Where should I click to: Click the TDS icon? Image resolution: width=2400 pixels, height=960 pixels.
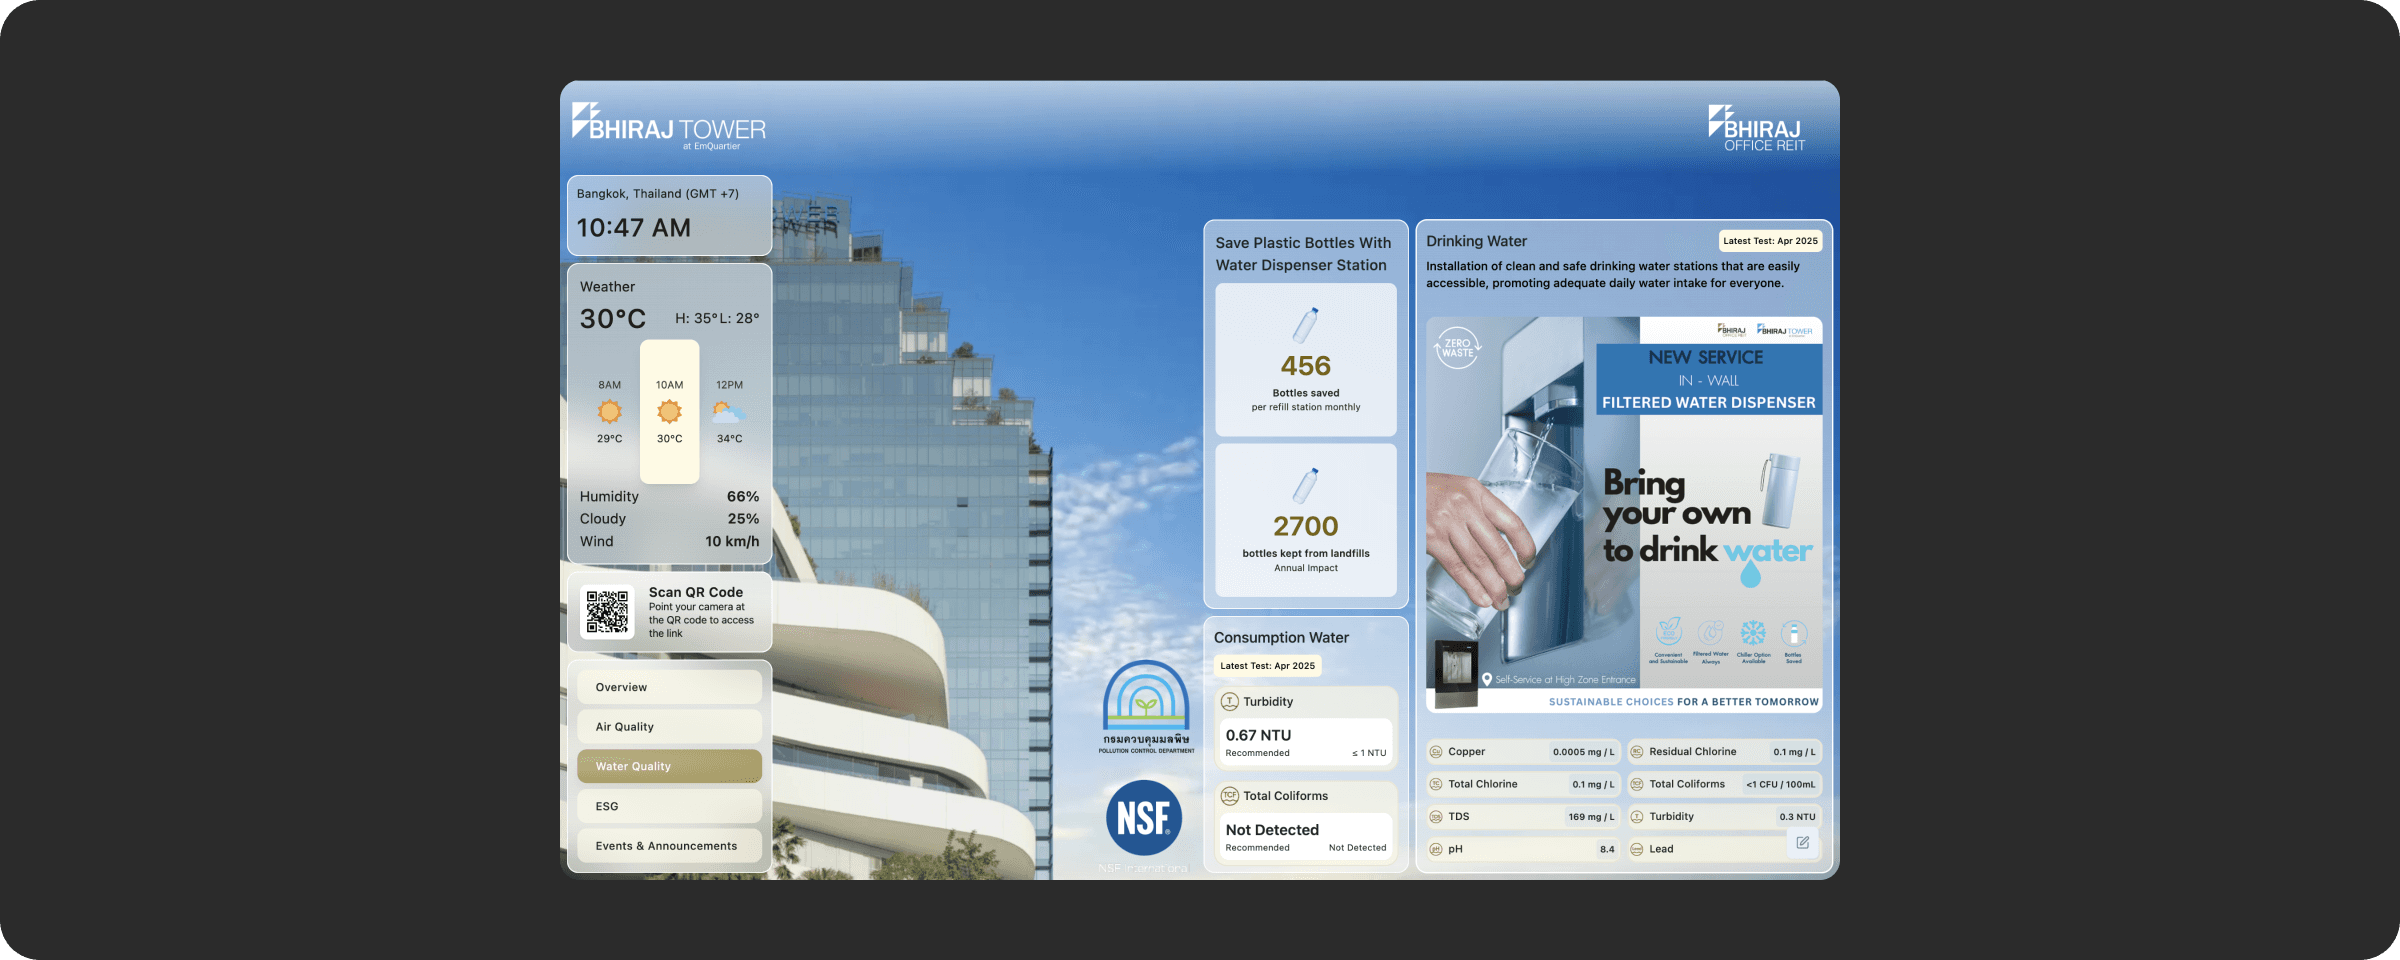(x=1436, y=817)
